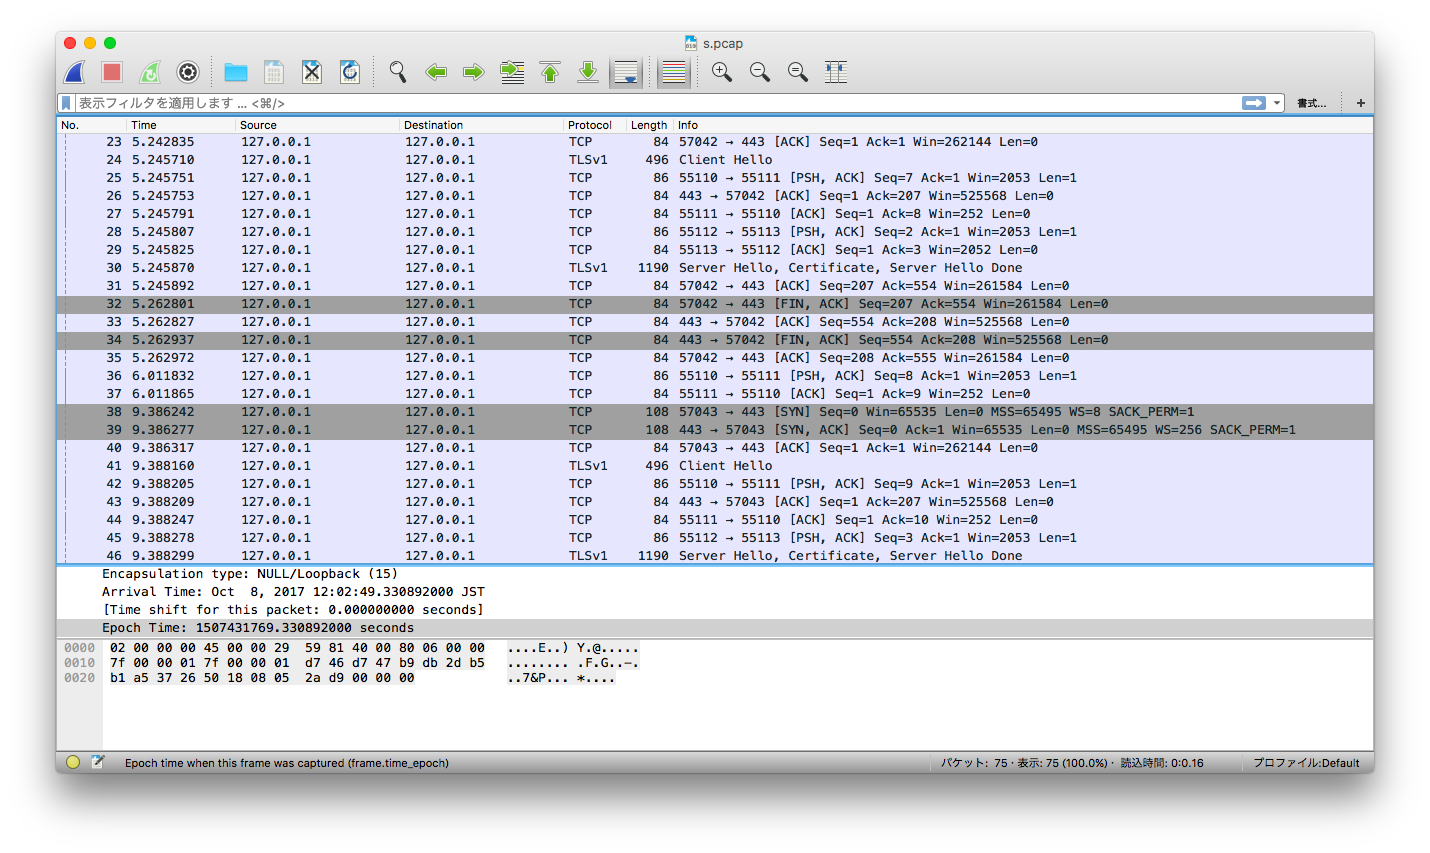Open a capture file with folder icon
The width and height of the screenshot is (1430, 853).
[236, 72]
